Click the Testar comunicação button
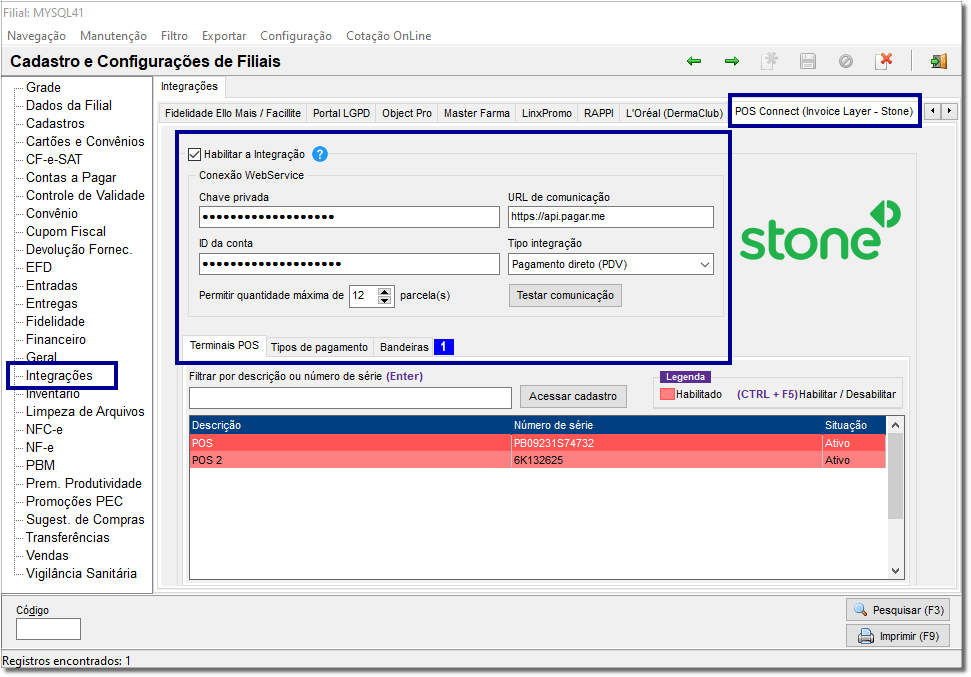Viewport: 971px width, 677px height. [x=565, y=295]
